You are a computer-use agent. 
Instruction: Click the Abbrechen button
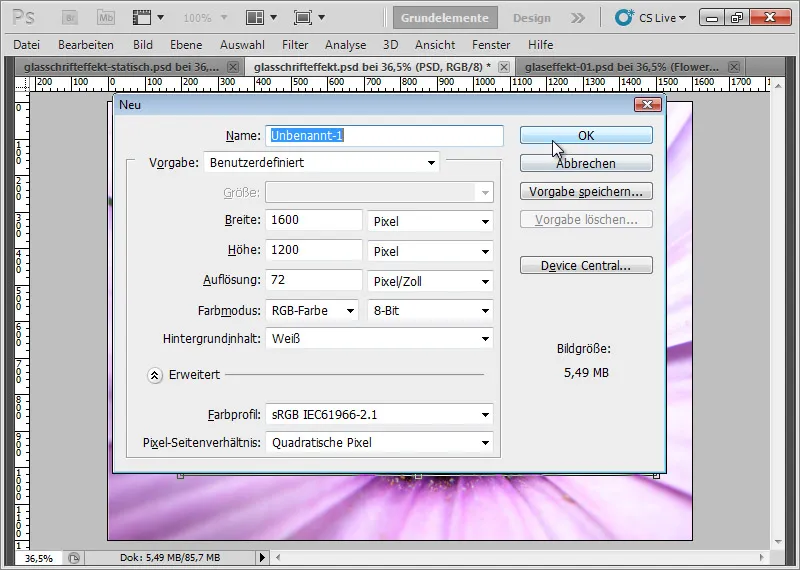coord(586,163)
